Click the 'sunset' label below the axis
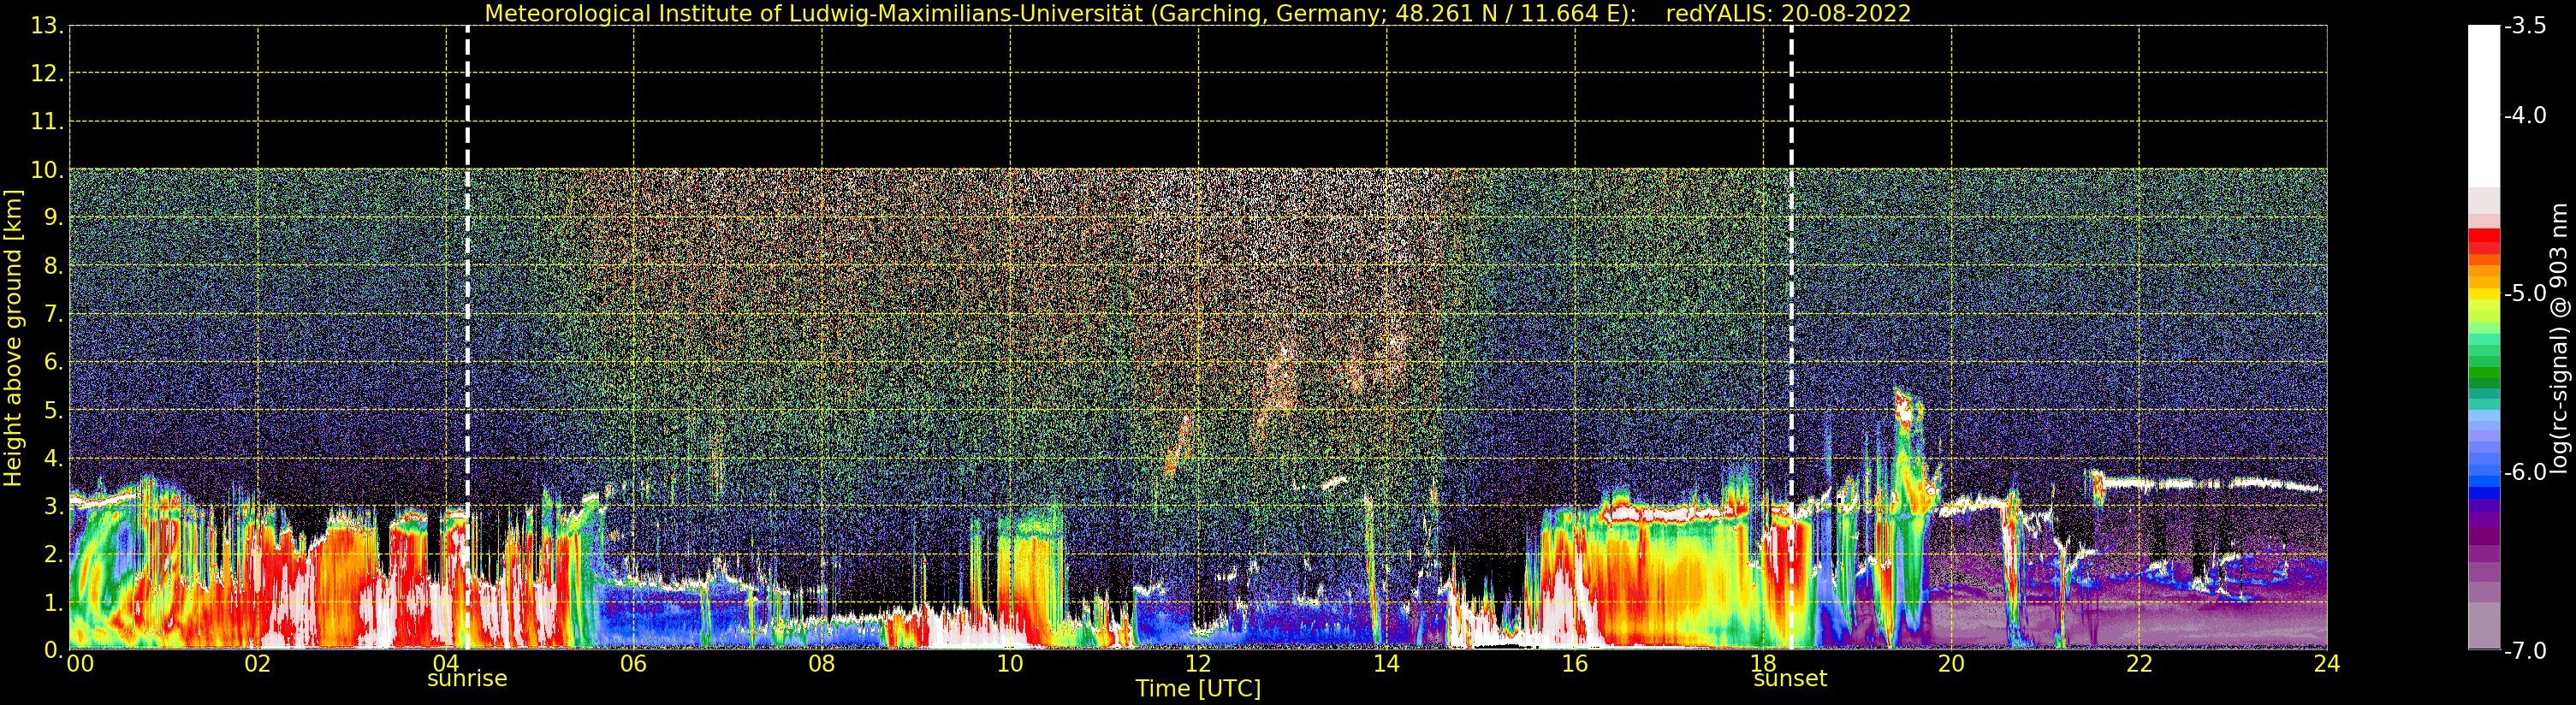Image resolution: width=2576 pixels, height=705 pixels. point(1790,678)
